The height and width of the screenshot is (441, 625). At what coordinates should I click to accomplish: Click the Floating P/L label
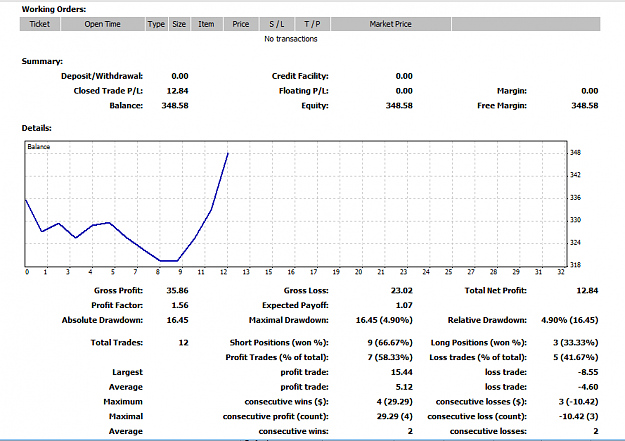[x=304, y=91]
